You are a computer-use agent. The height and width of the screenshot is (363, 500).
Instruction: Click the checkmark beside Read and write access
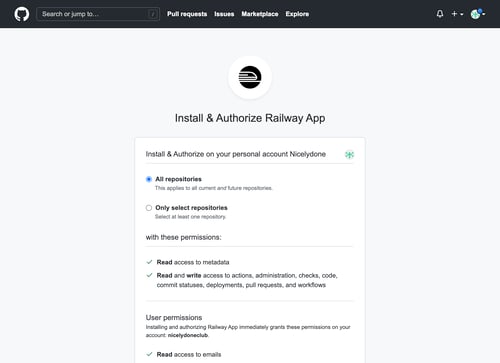[149, 275]
